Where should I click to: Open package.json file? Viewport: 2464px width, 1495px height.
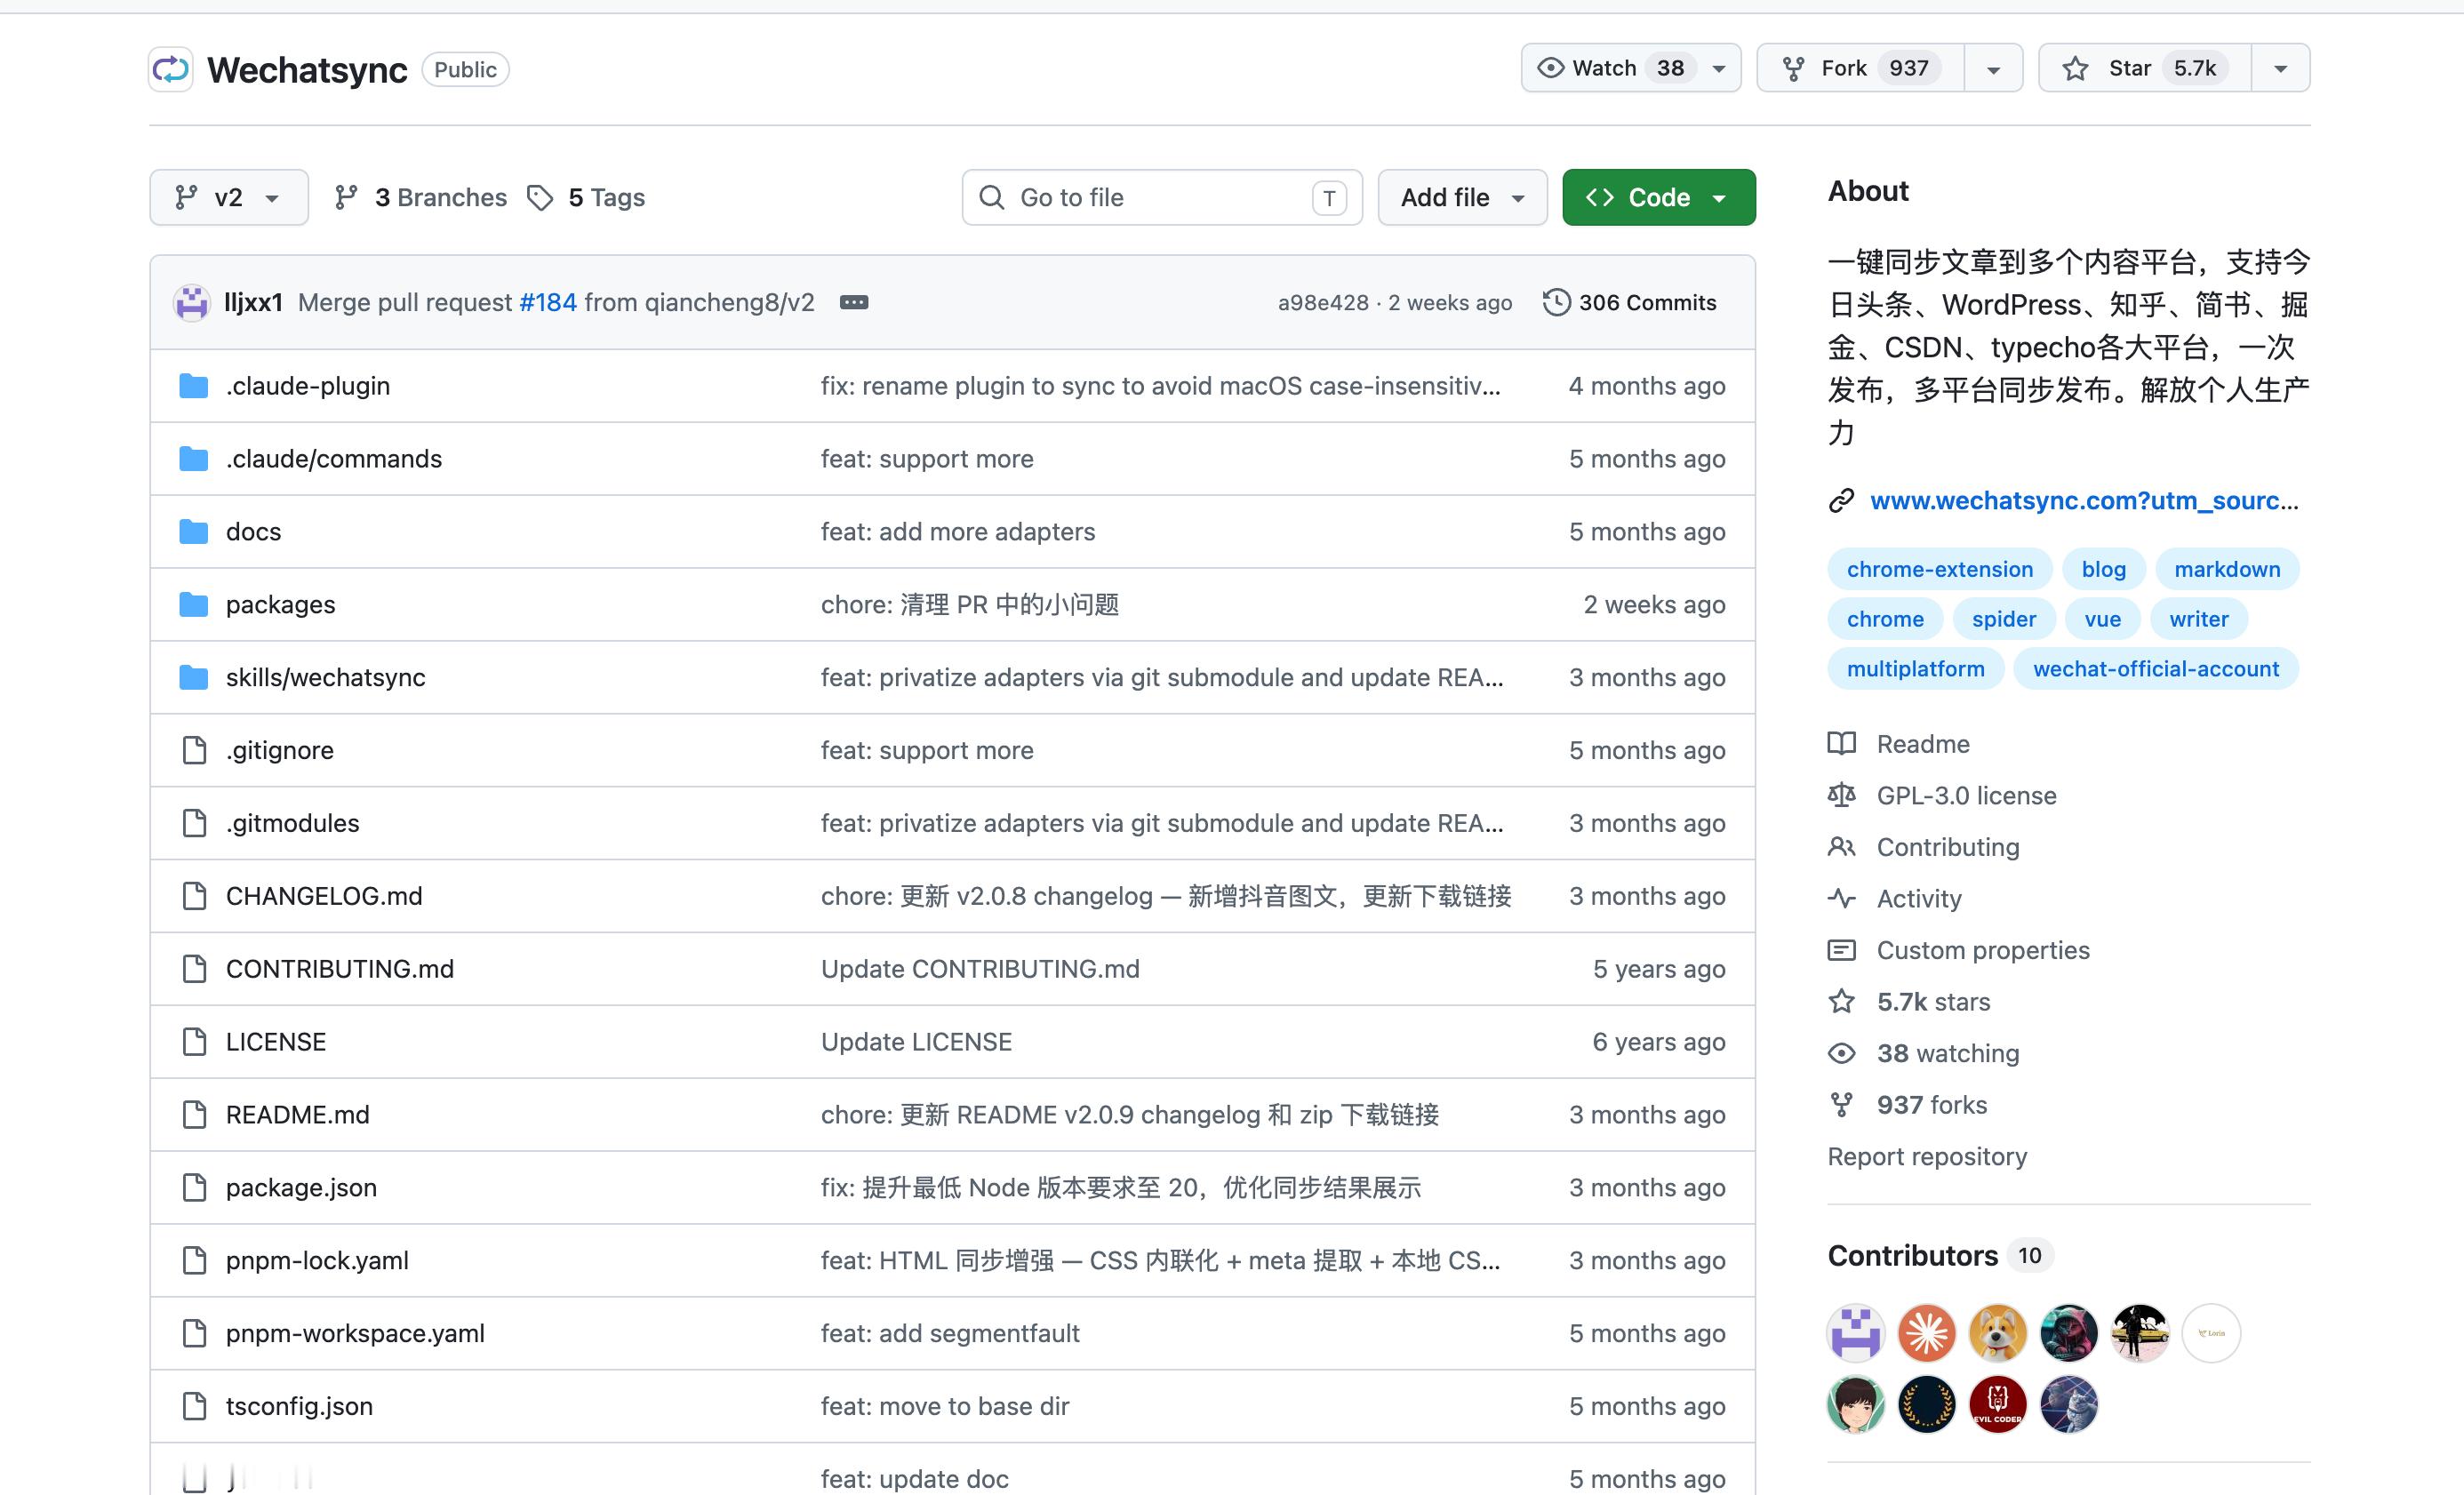click(x=301, y=1188)
